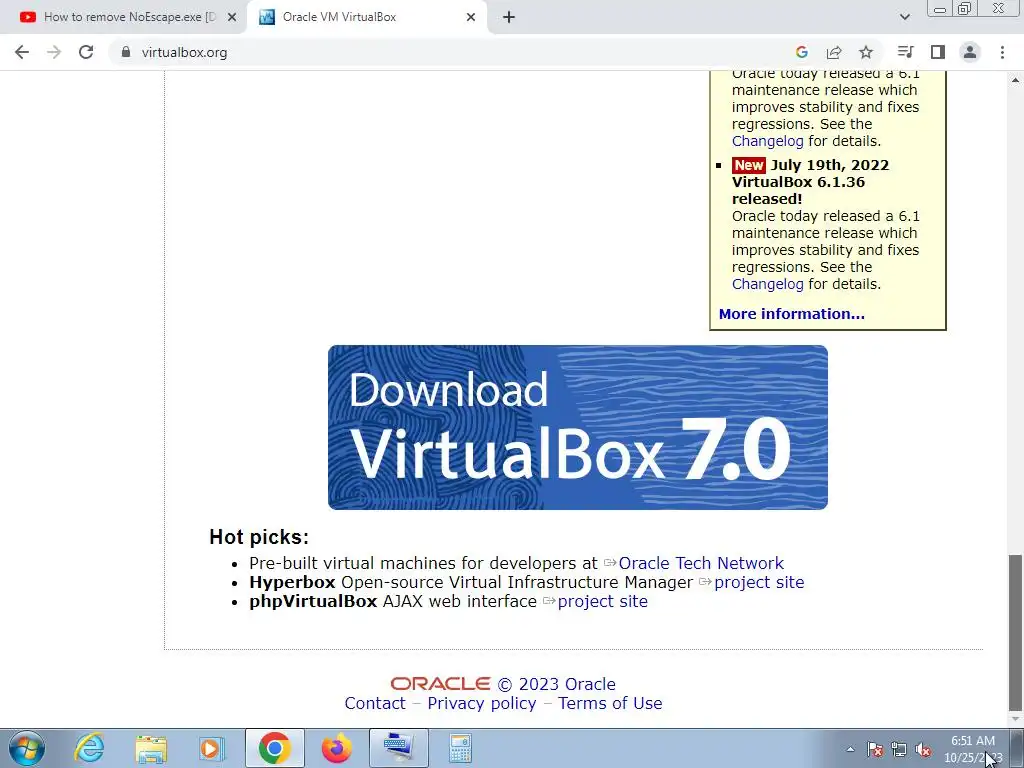Screen dimensions: 1024x768
Task: Open a new tab with plus button
Action: 509,17
